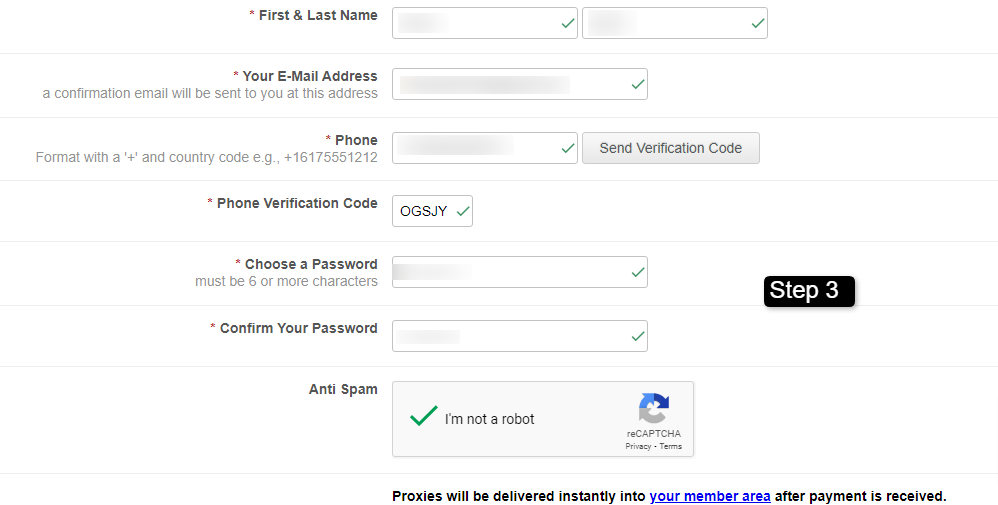Open reCAPTCHA Terms link

671,446
